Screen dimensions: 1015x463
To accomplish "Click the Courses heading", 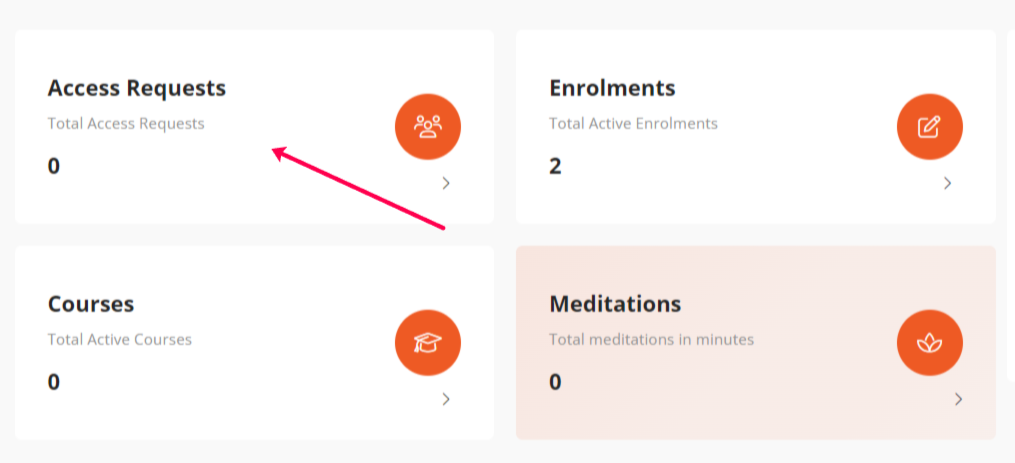I will tap(91, 304).
